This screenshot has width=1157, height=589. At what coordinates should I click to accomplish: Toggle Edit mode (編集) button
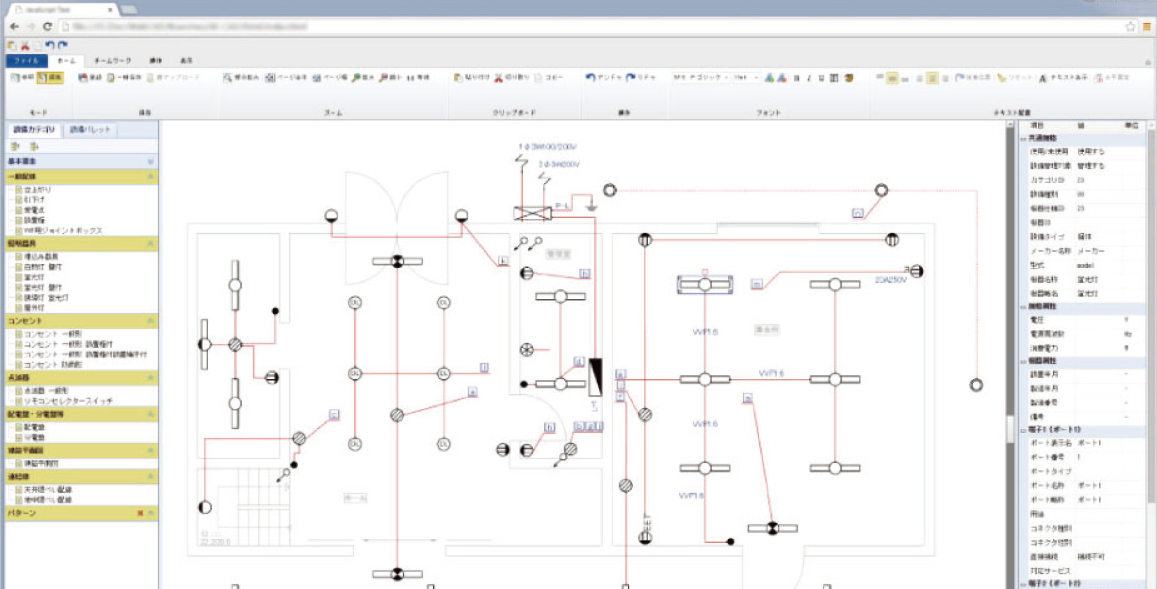(x=50, y=77)
